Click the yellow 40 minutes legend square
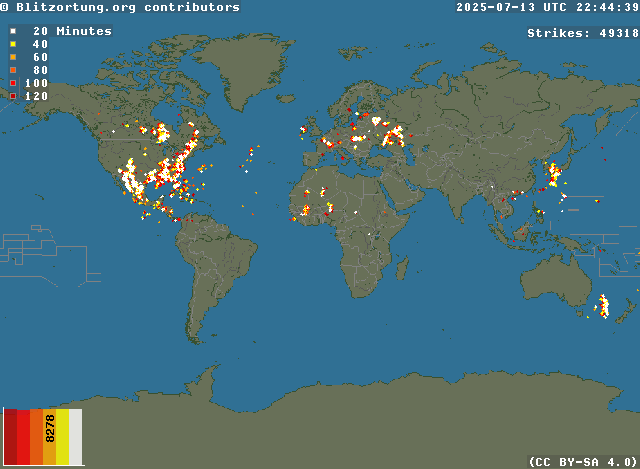Screen dimensions: 640x469 tap(13, 44)
